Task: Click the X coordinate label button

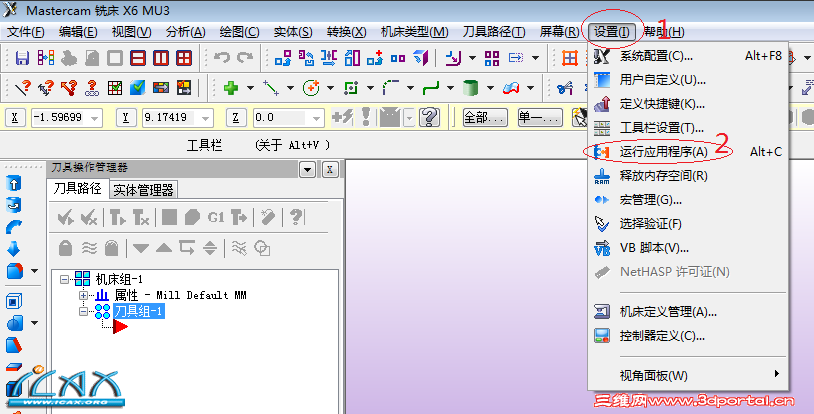Action: (15, 118)
